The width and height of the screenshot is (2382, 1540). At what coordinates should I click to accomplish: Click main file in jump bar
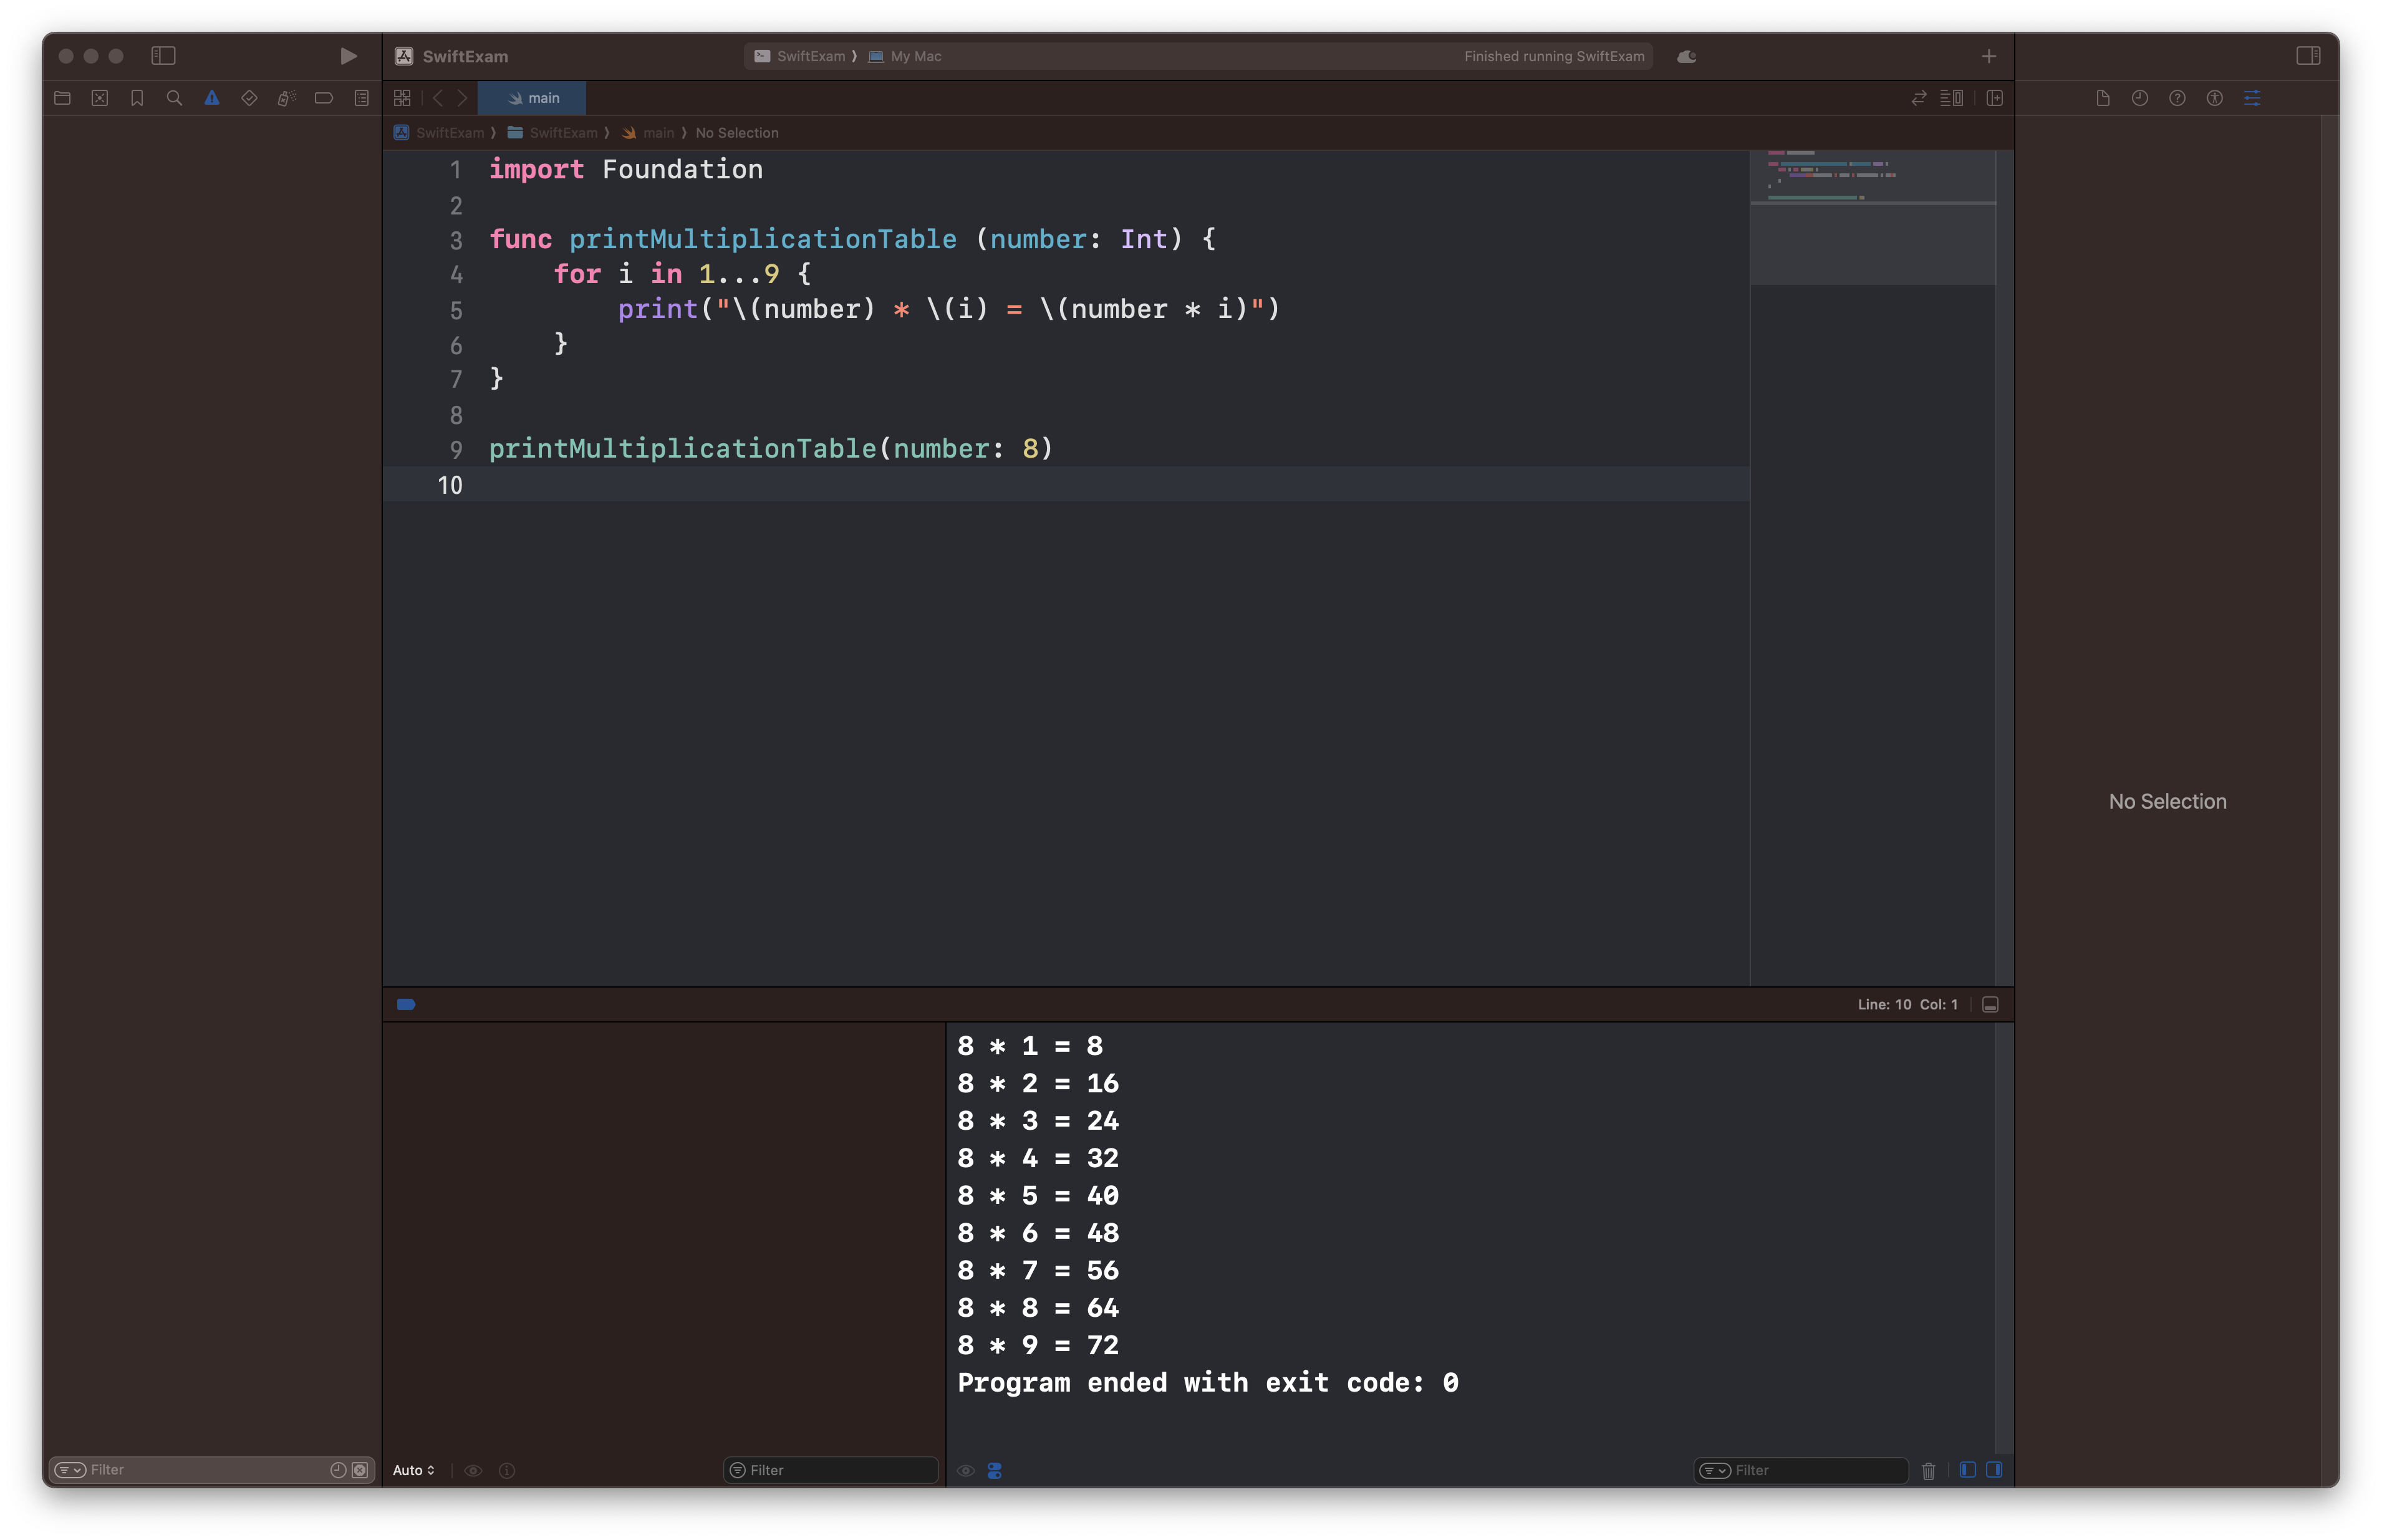click(x=648, y=133)
